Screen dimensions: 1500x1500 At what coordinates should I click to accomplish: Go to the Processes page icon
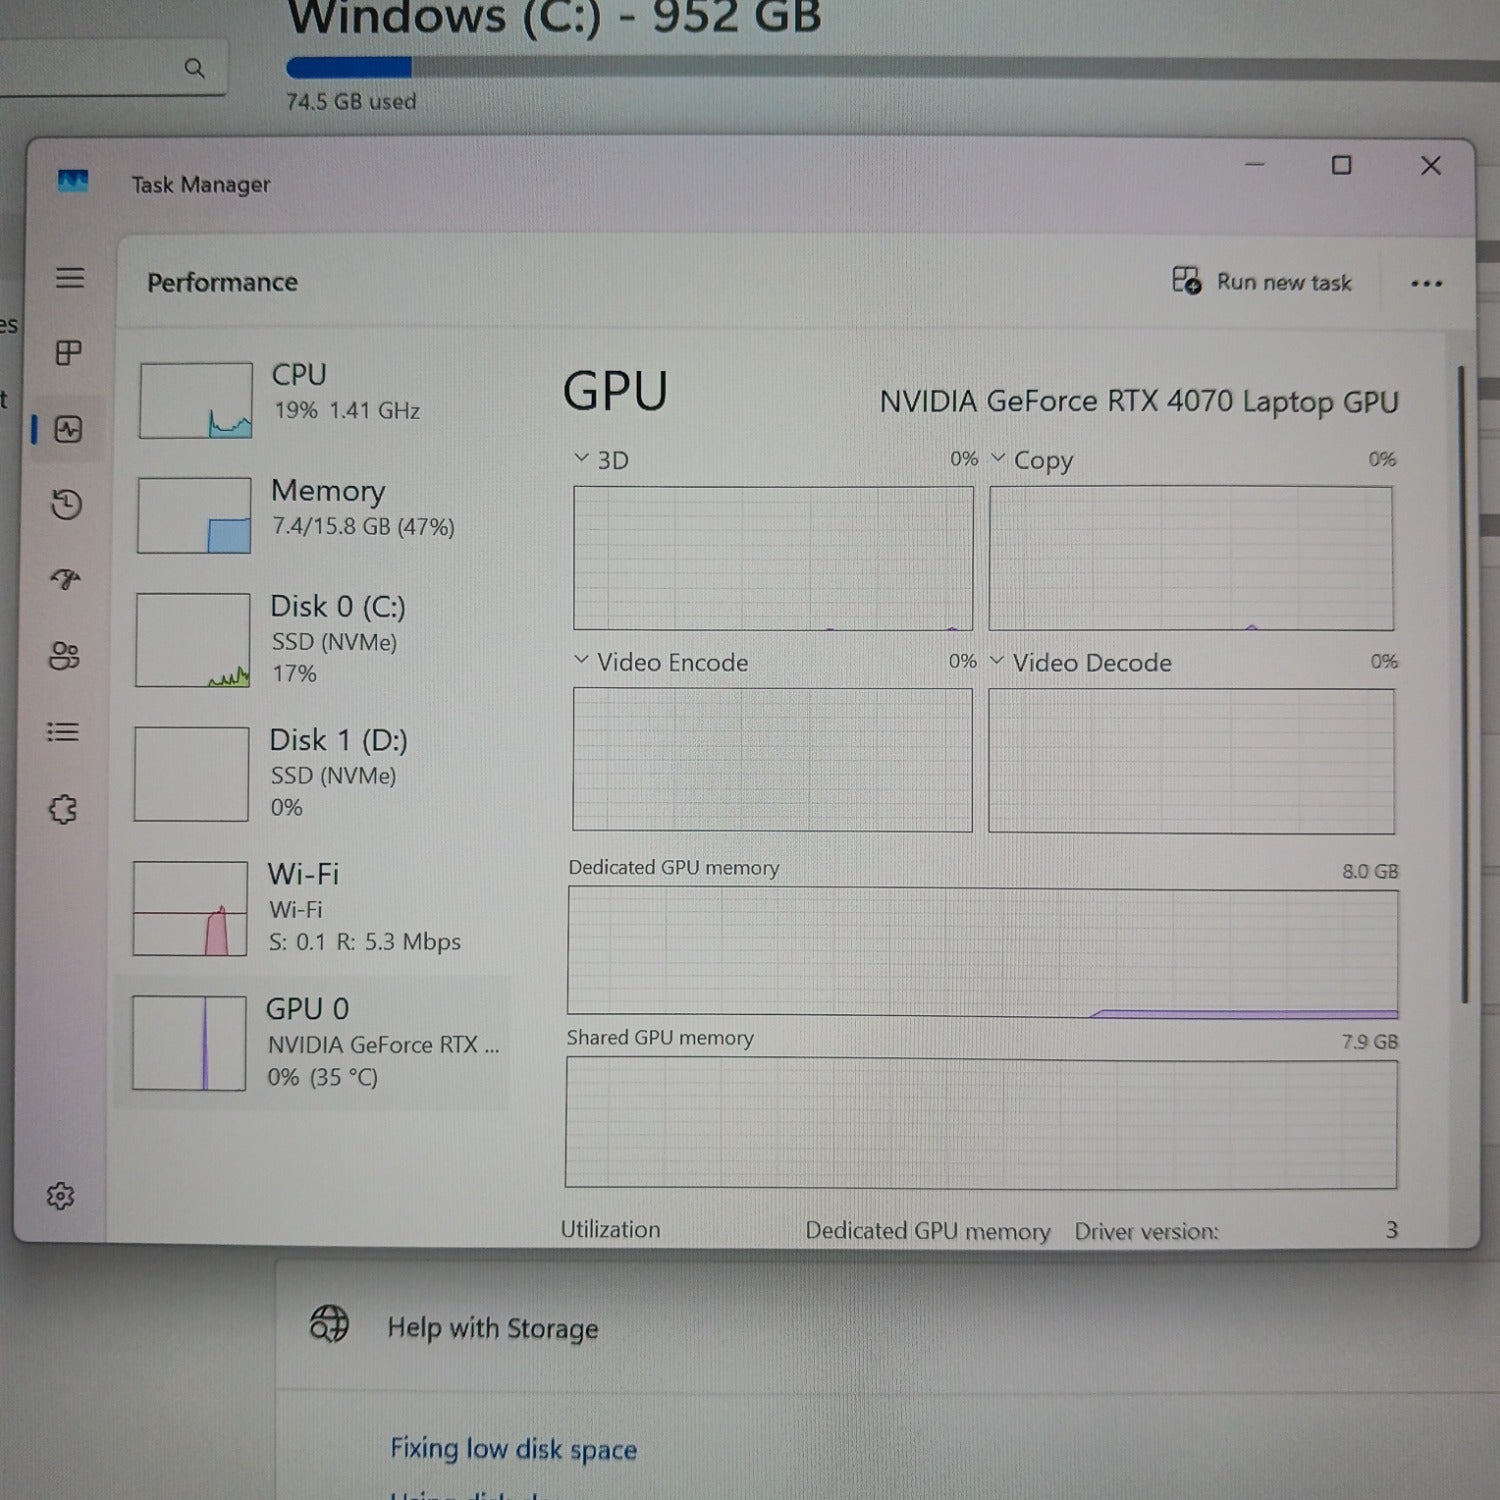pos(68,353)
